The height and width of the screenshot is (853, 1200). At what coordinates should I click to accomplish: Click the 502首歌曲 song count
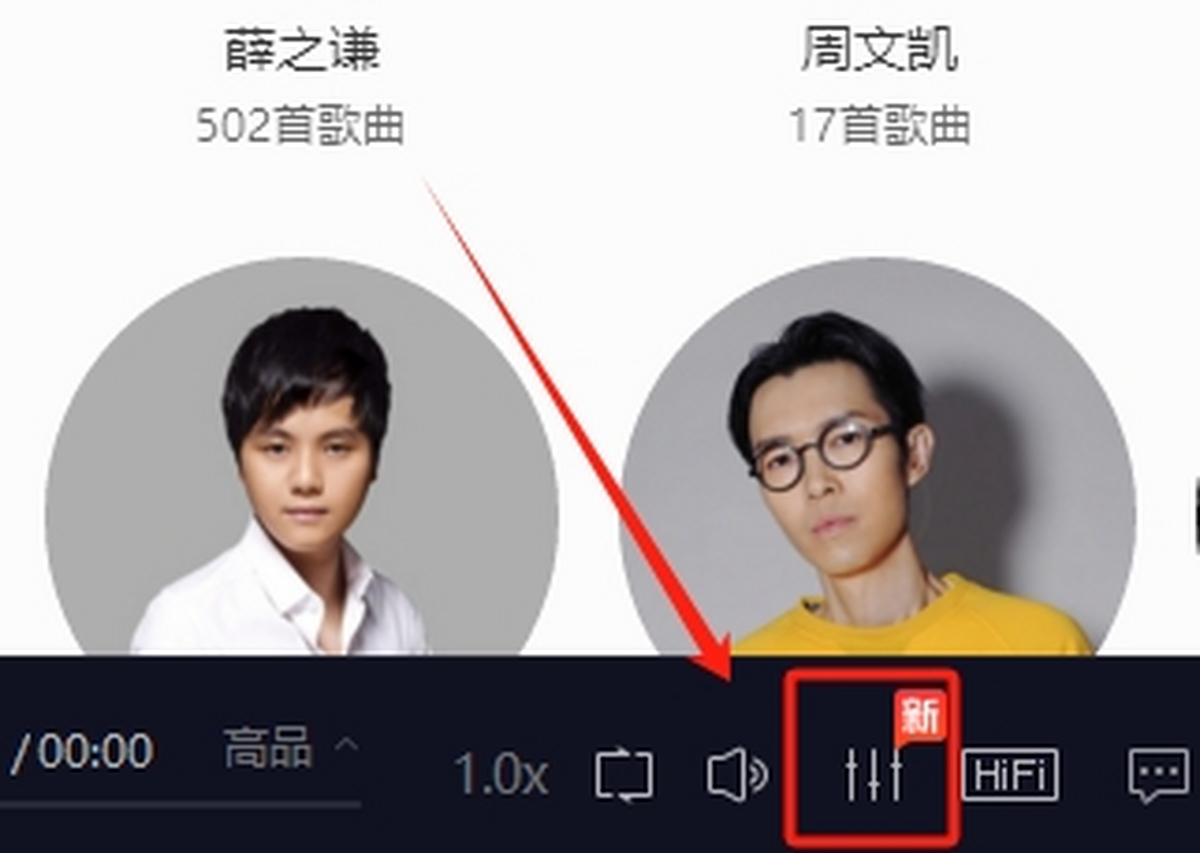click(300, 126)
